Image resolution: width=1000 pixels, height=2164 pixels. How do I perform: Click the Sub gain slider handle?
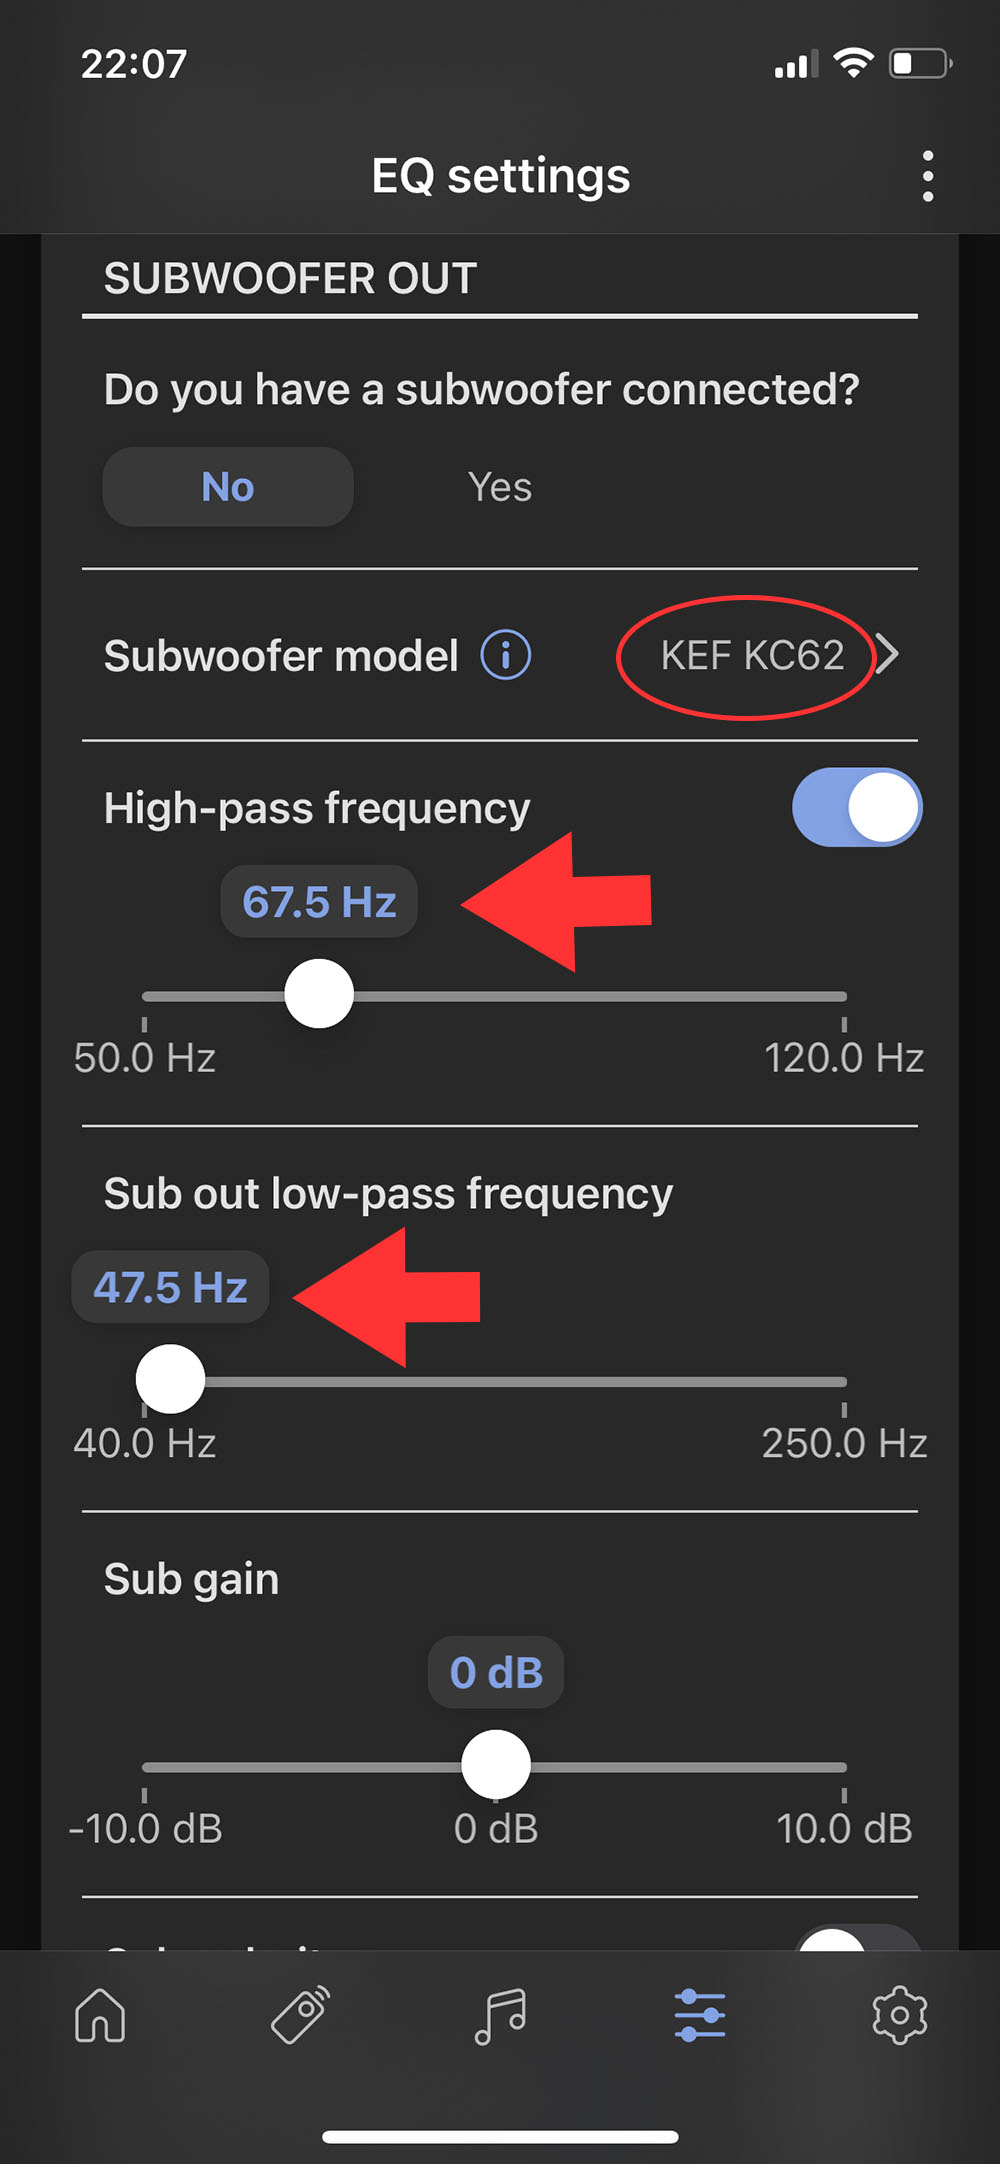coord(496,1764)
